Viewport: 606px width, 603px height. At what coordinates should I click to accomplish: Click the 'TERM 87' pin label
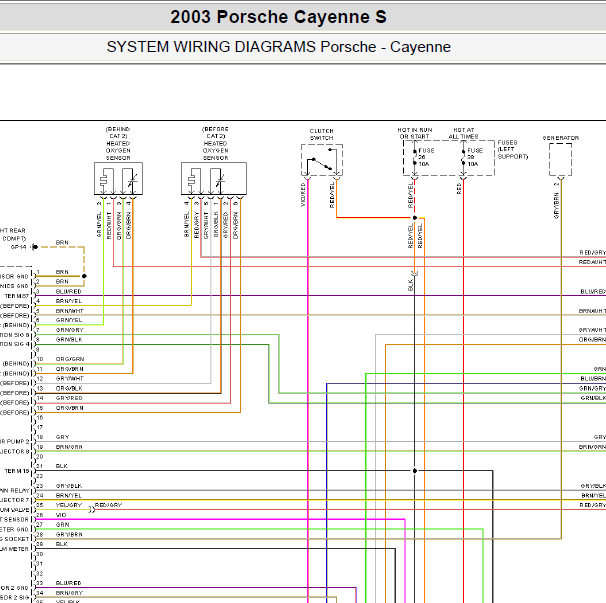coord(17,296)
